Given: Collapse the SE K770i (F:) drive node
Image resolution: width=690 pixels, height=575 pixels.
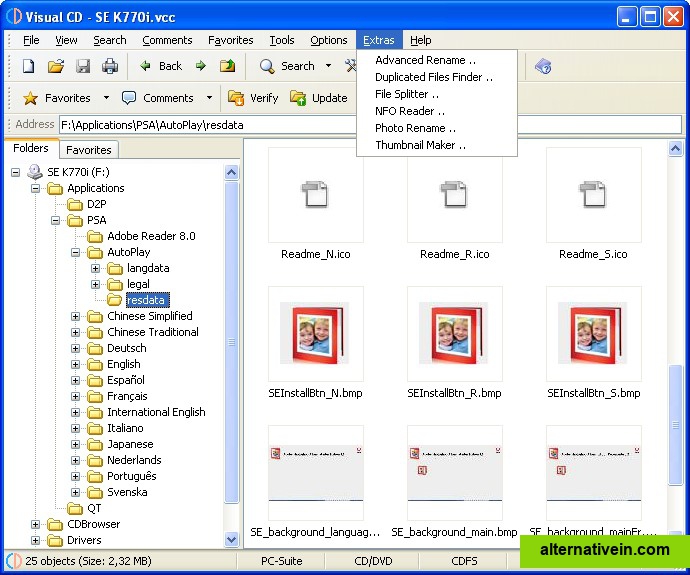Looking at the screenshot, I should point(15,172).
